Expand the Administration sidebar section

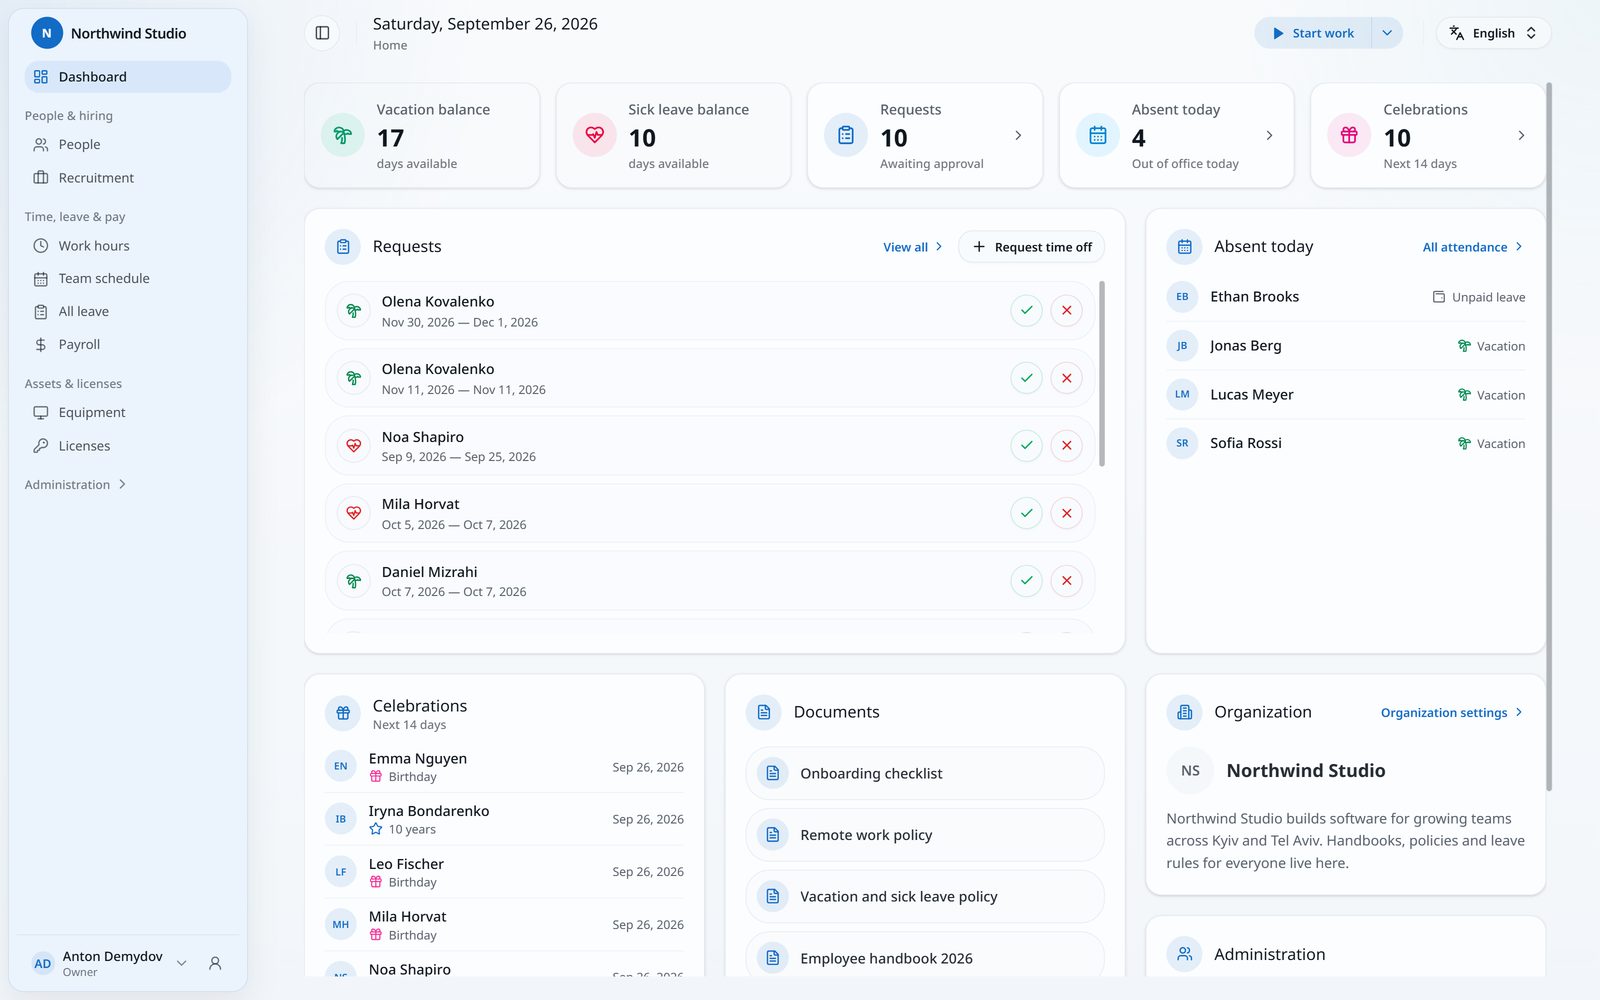coord(76,485)
